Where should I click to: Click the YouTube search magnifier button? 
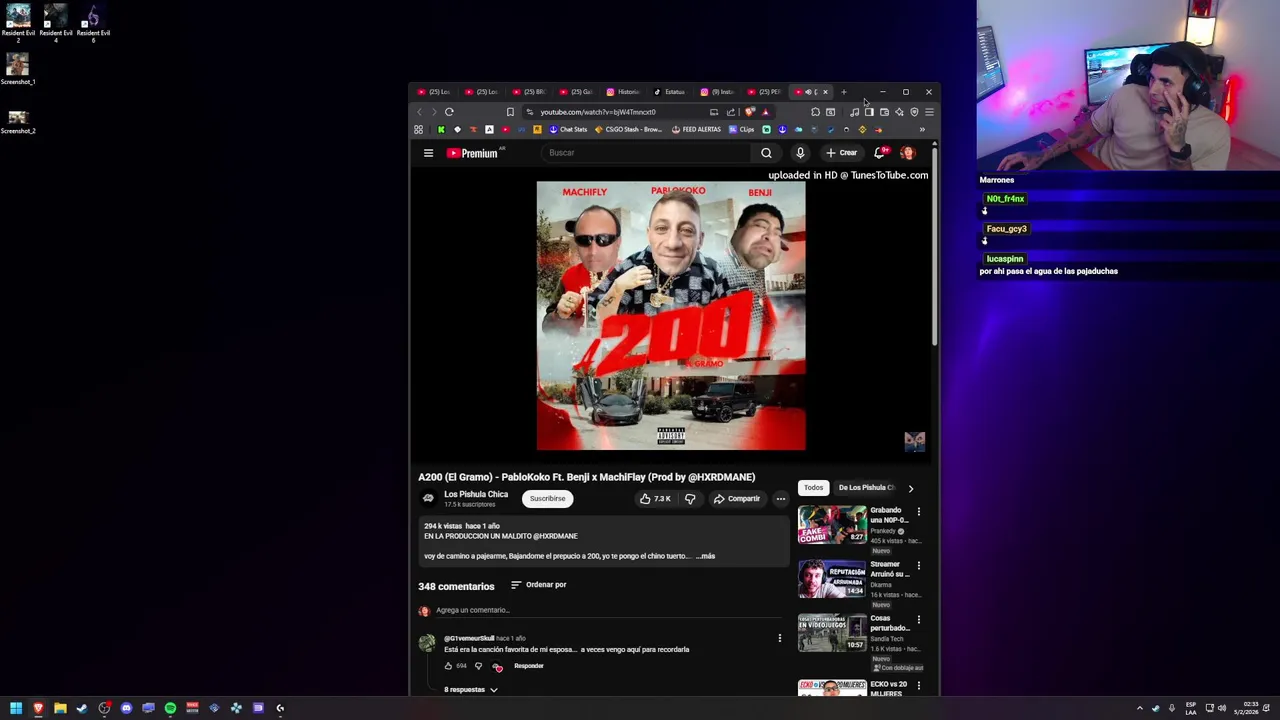click(766, 153)
